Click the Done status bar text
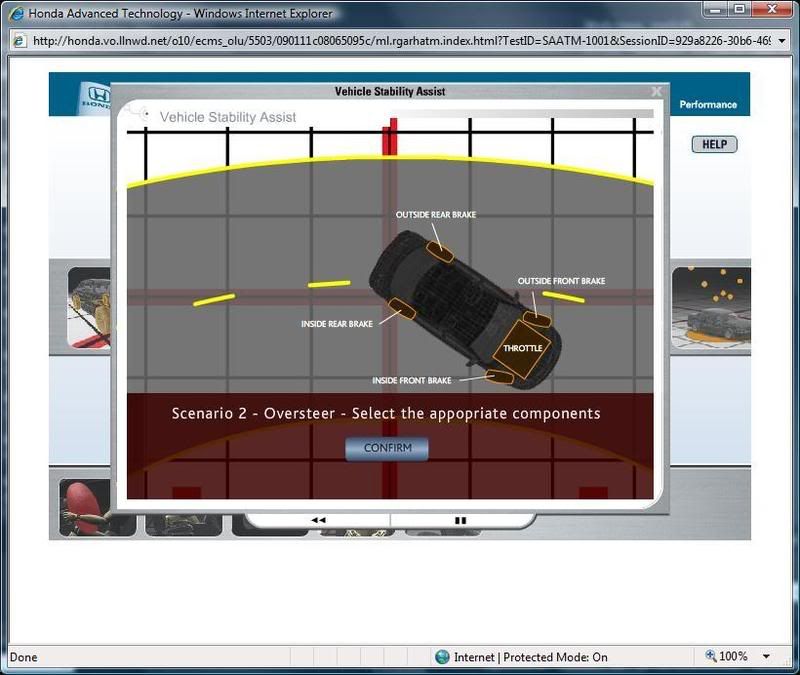Viewport: 800px width, 675px height. pos(23,657)
